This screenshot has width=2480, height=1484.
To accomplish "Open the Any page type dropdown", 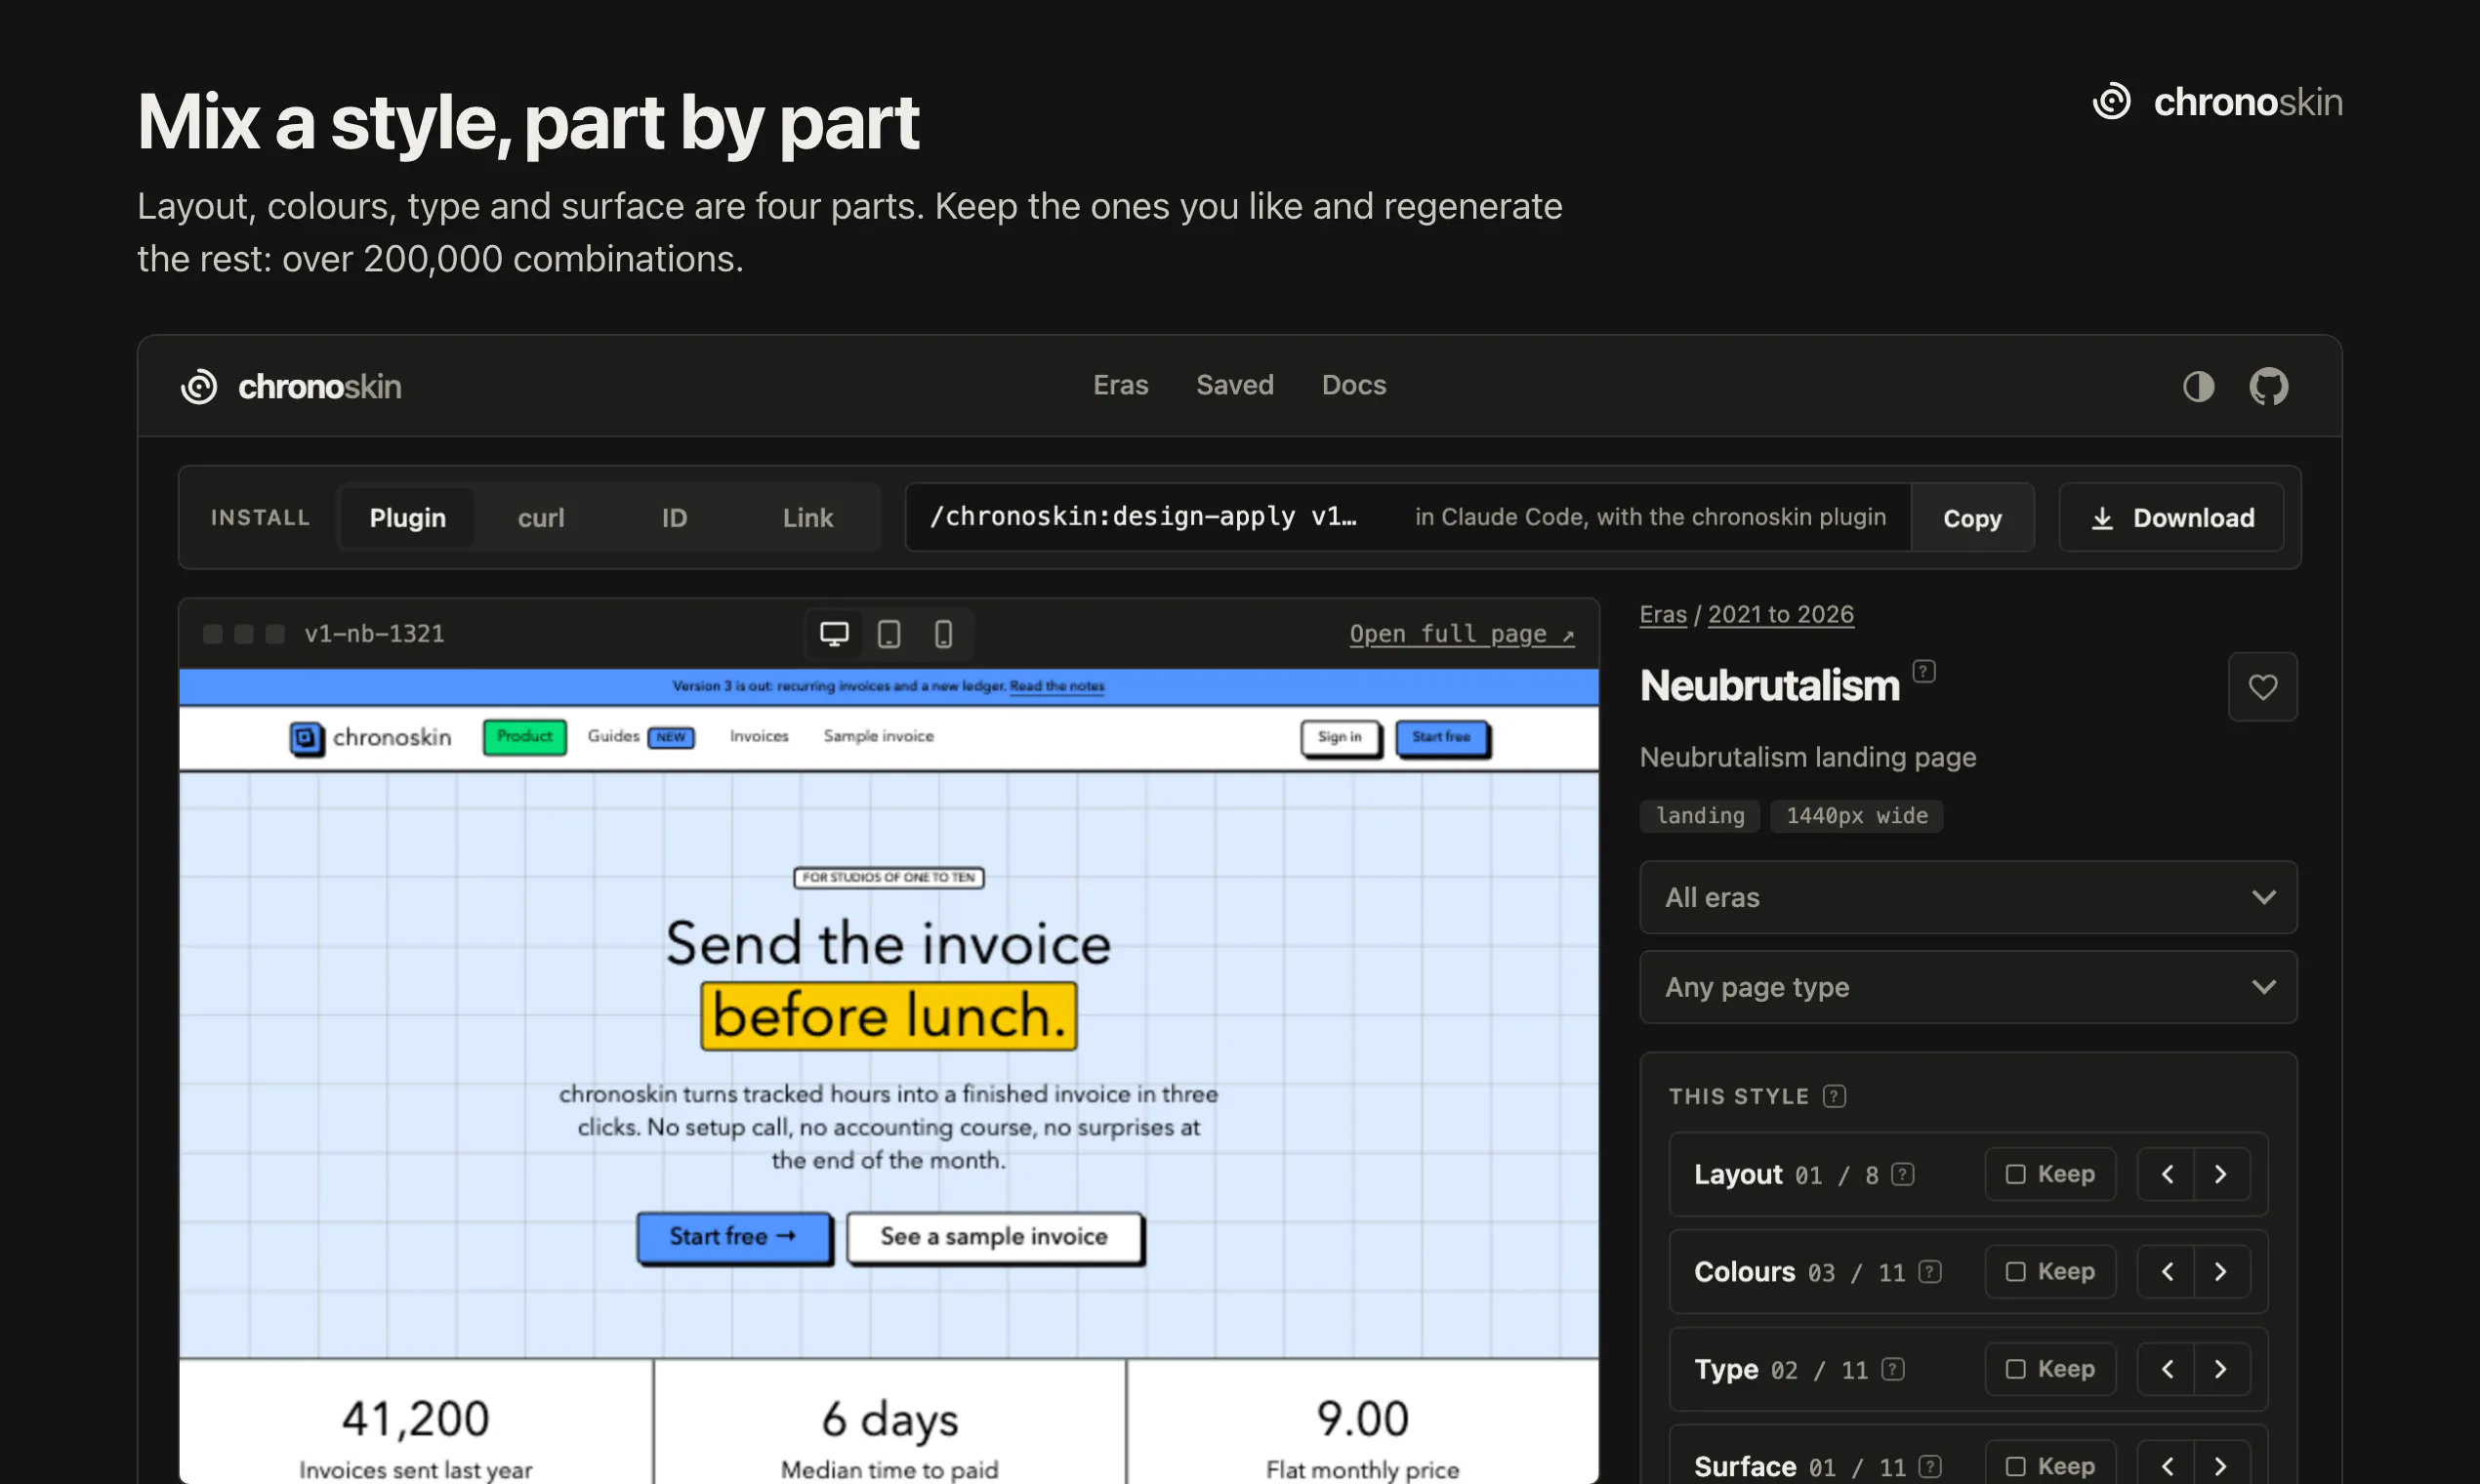I will click(1968, 987).
